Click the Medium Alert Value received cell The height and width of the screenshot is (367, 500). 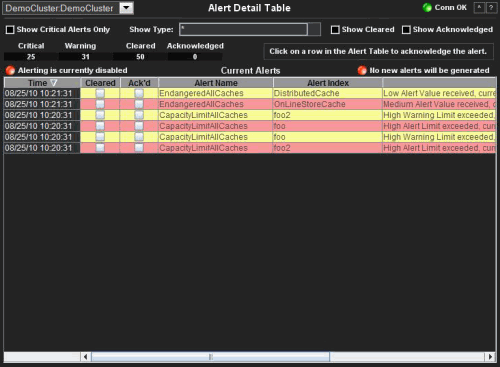pyautogui.click(x=439, y=104)
